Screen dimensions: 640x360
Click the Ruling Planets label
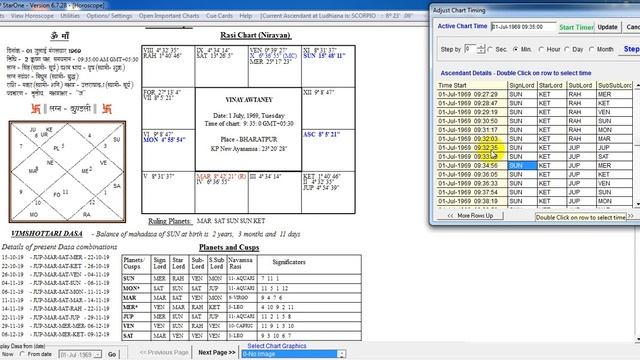pos(169,221)
